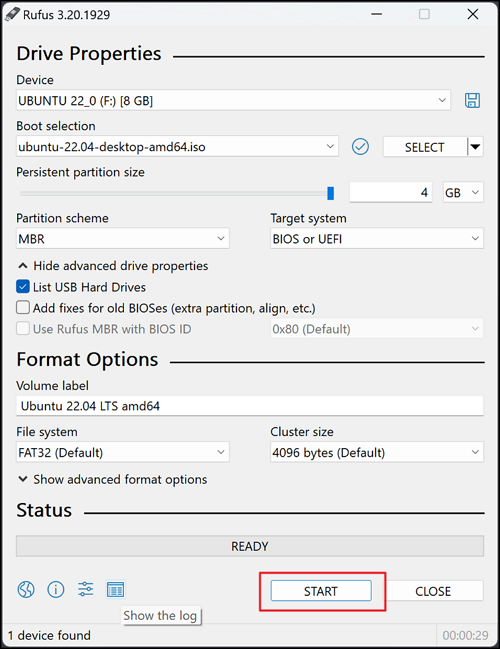Open application settings sliders icon
500x649 pixels.
[86, 589]
